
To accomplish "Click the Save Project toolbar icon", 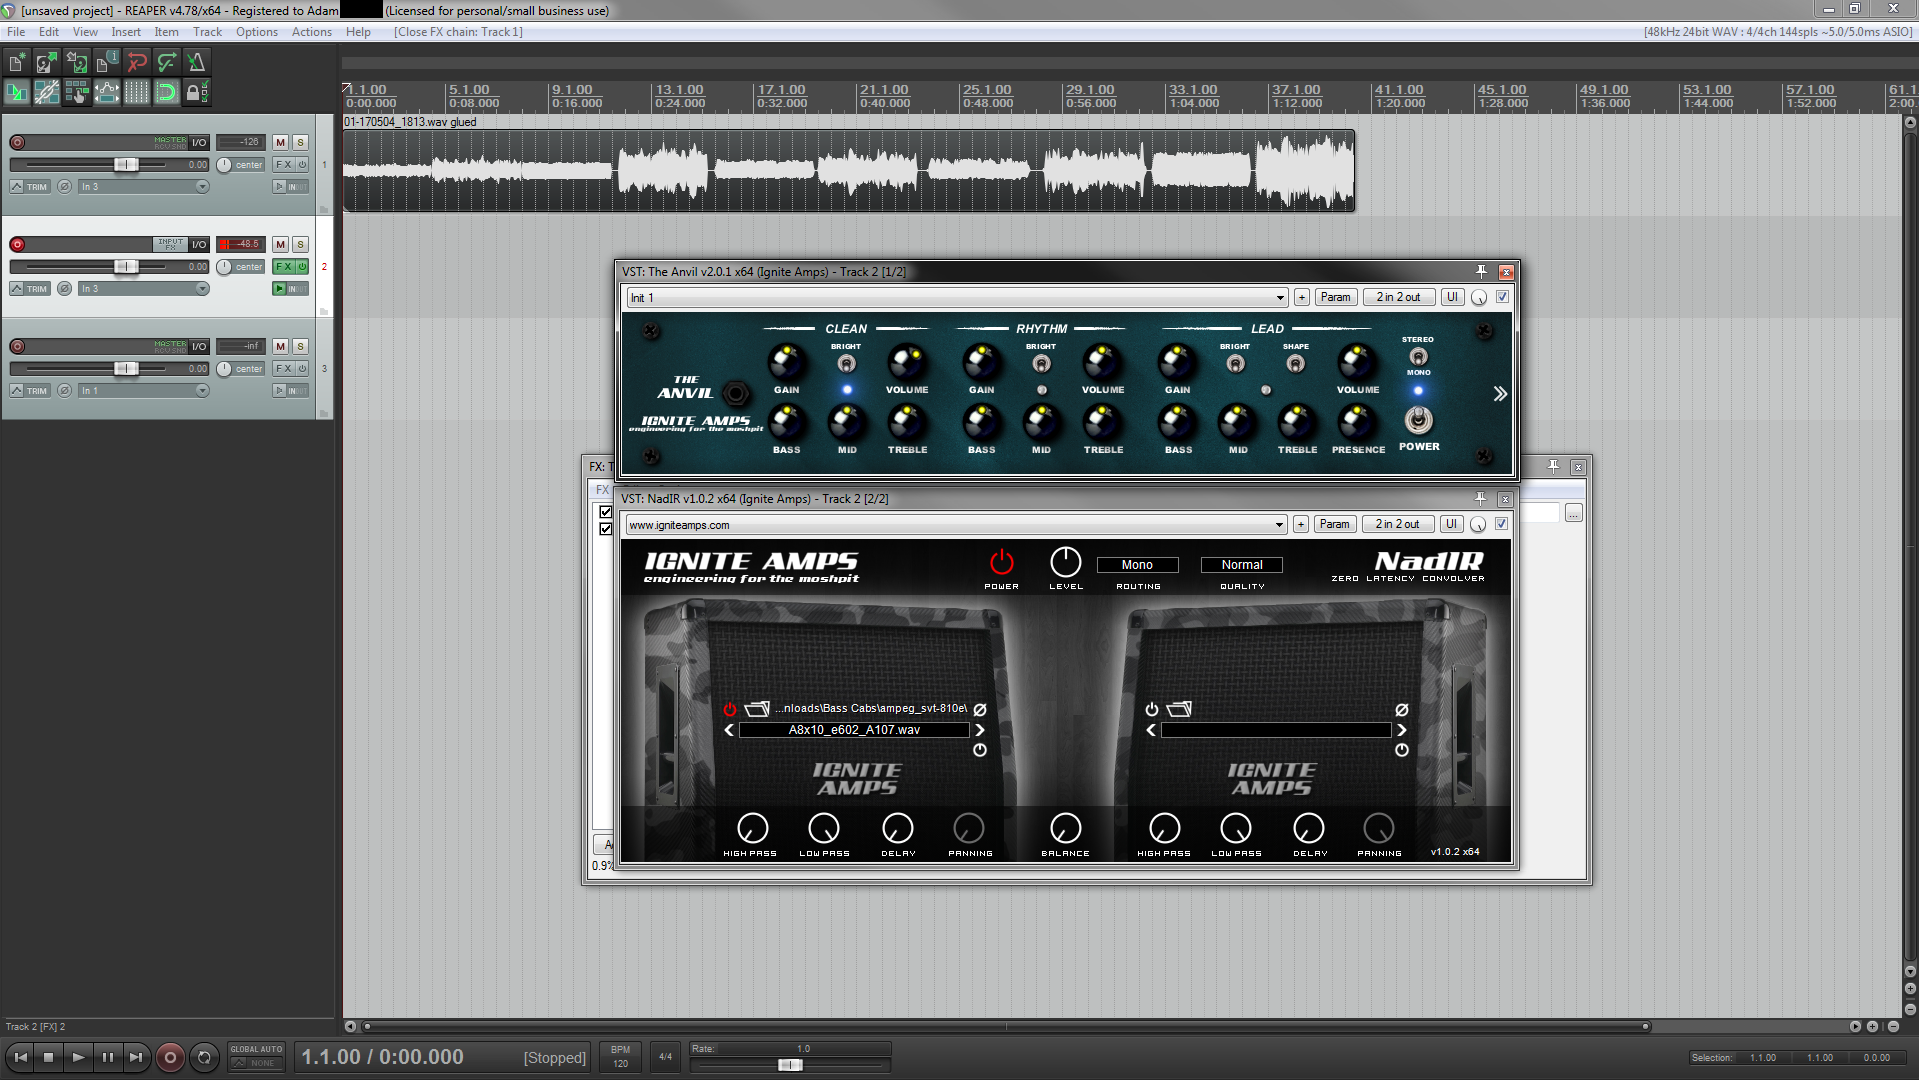I will coord(76,62).
